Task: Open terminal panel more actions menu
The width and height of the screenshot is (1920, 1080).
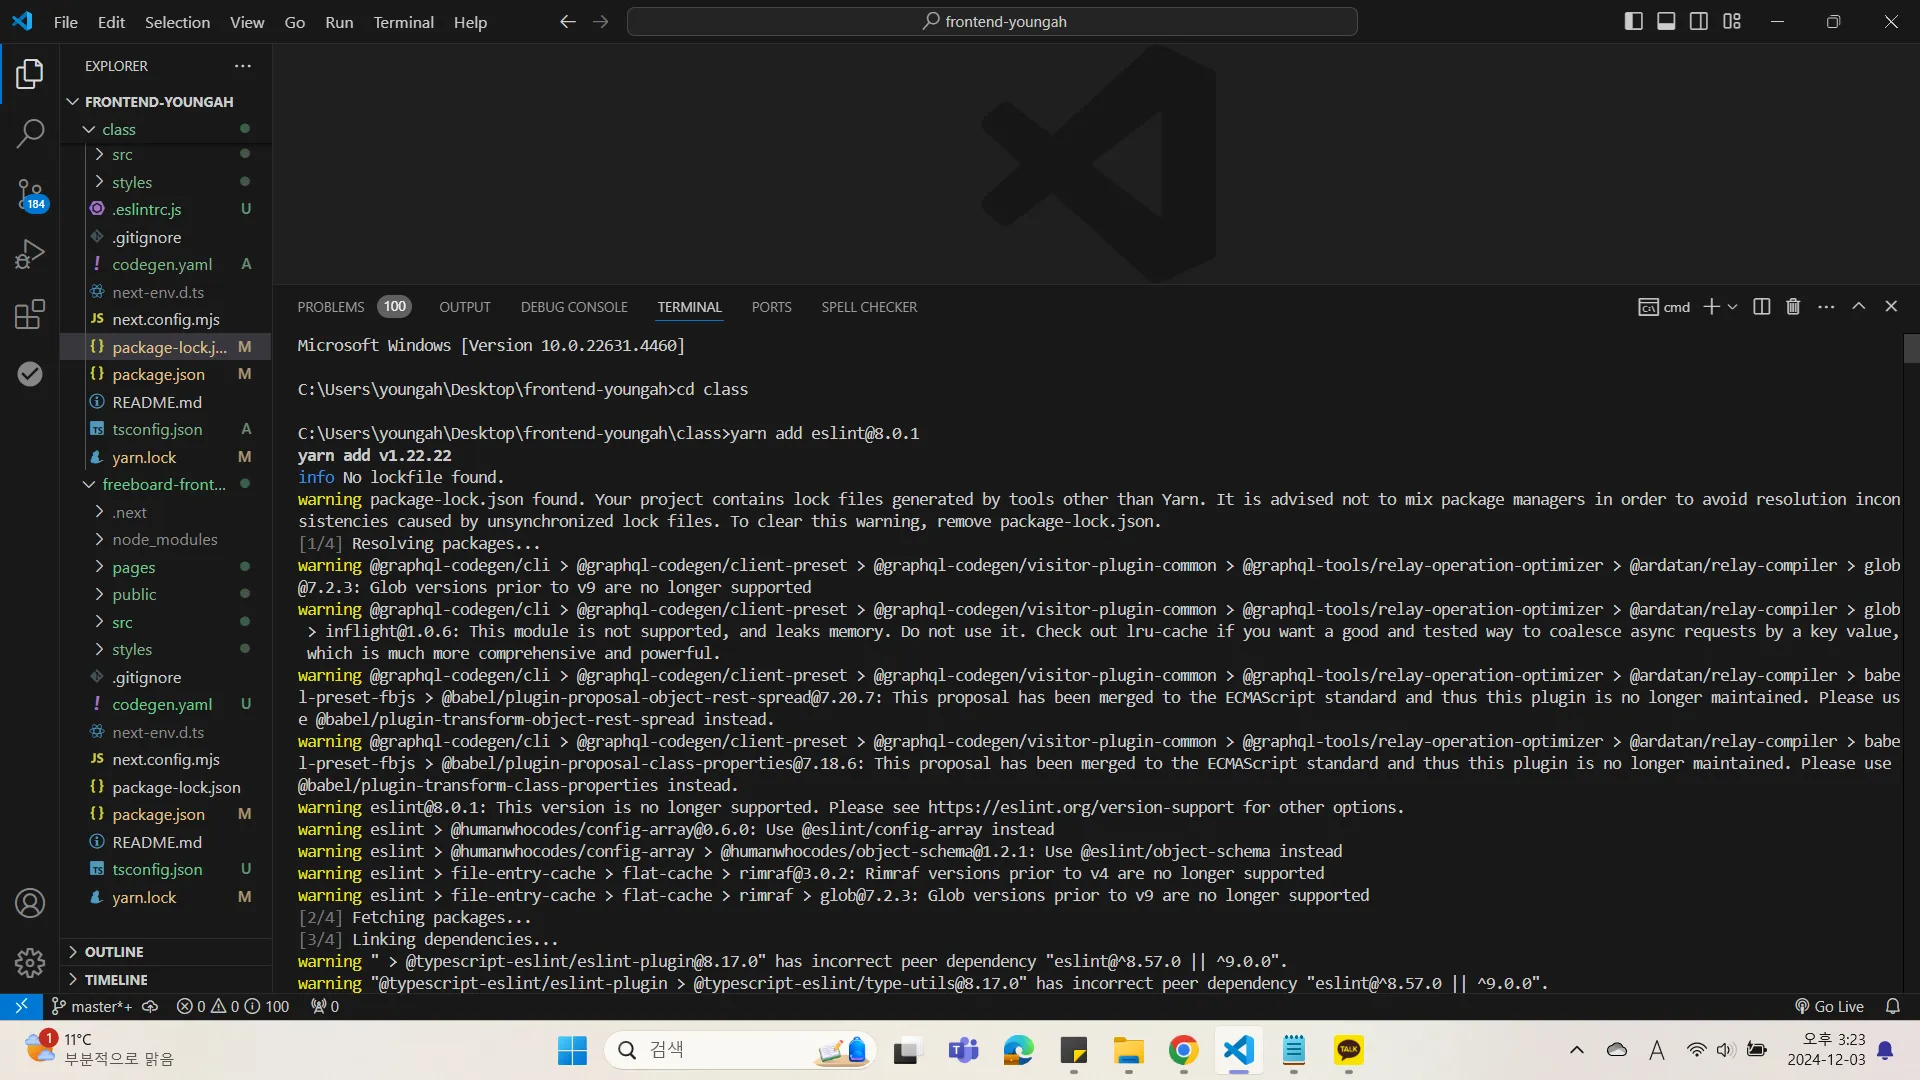Action: 1826,307
